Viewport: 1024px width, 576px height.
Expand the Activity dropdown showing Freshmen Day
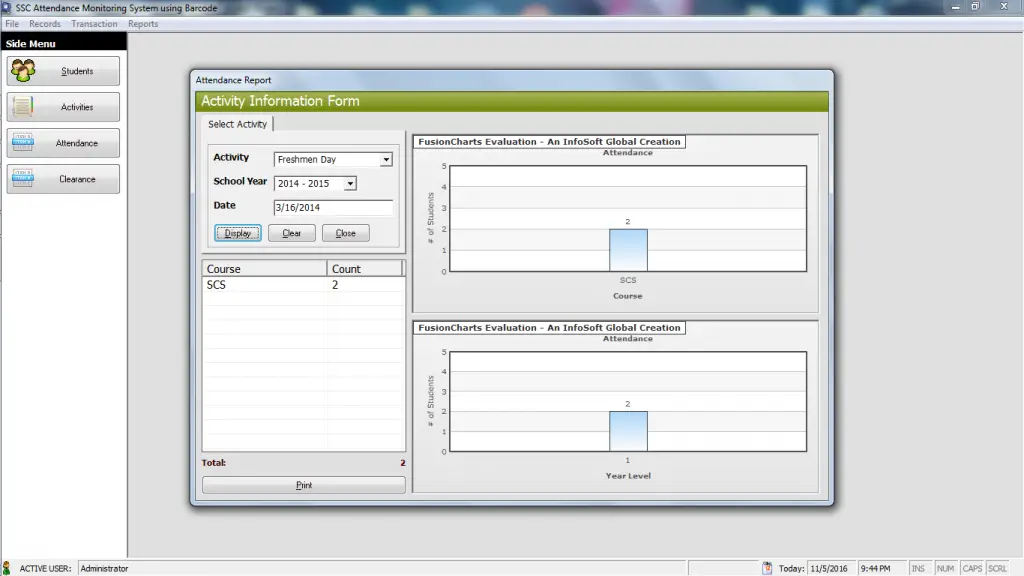point(386,159)
